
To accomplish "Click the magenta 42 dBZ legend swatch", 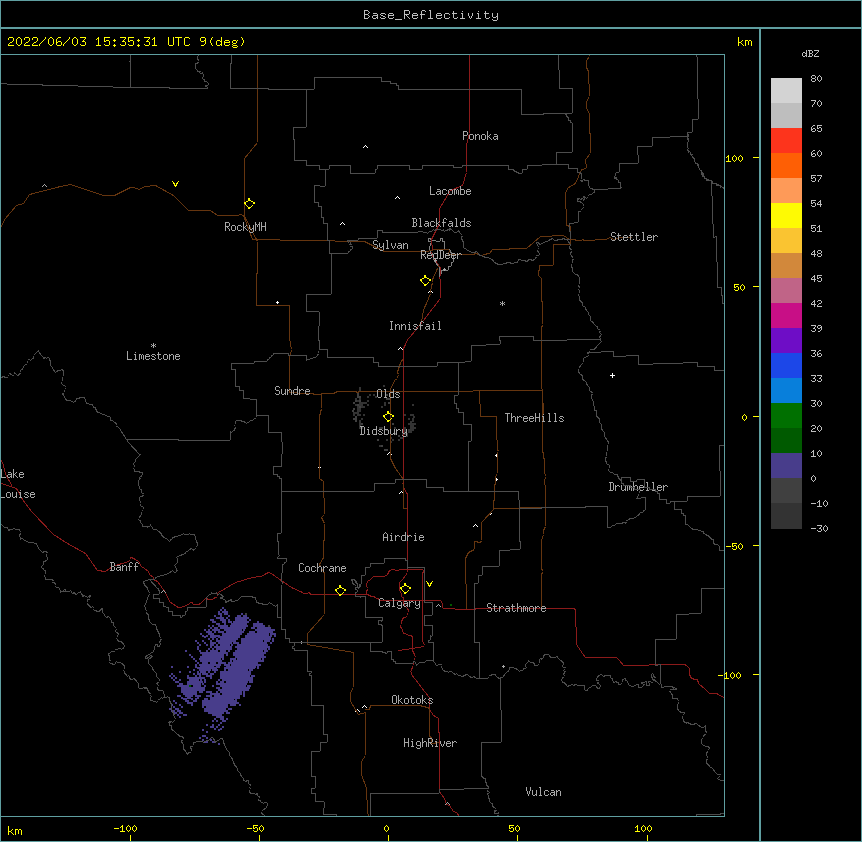I will 786,316.
